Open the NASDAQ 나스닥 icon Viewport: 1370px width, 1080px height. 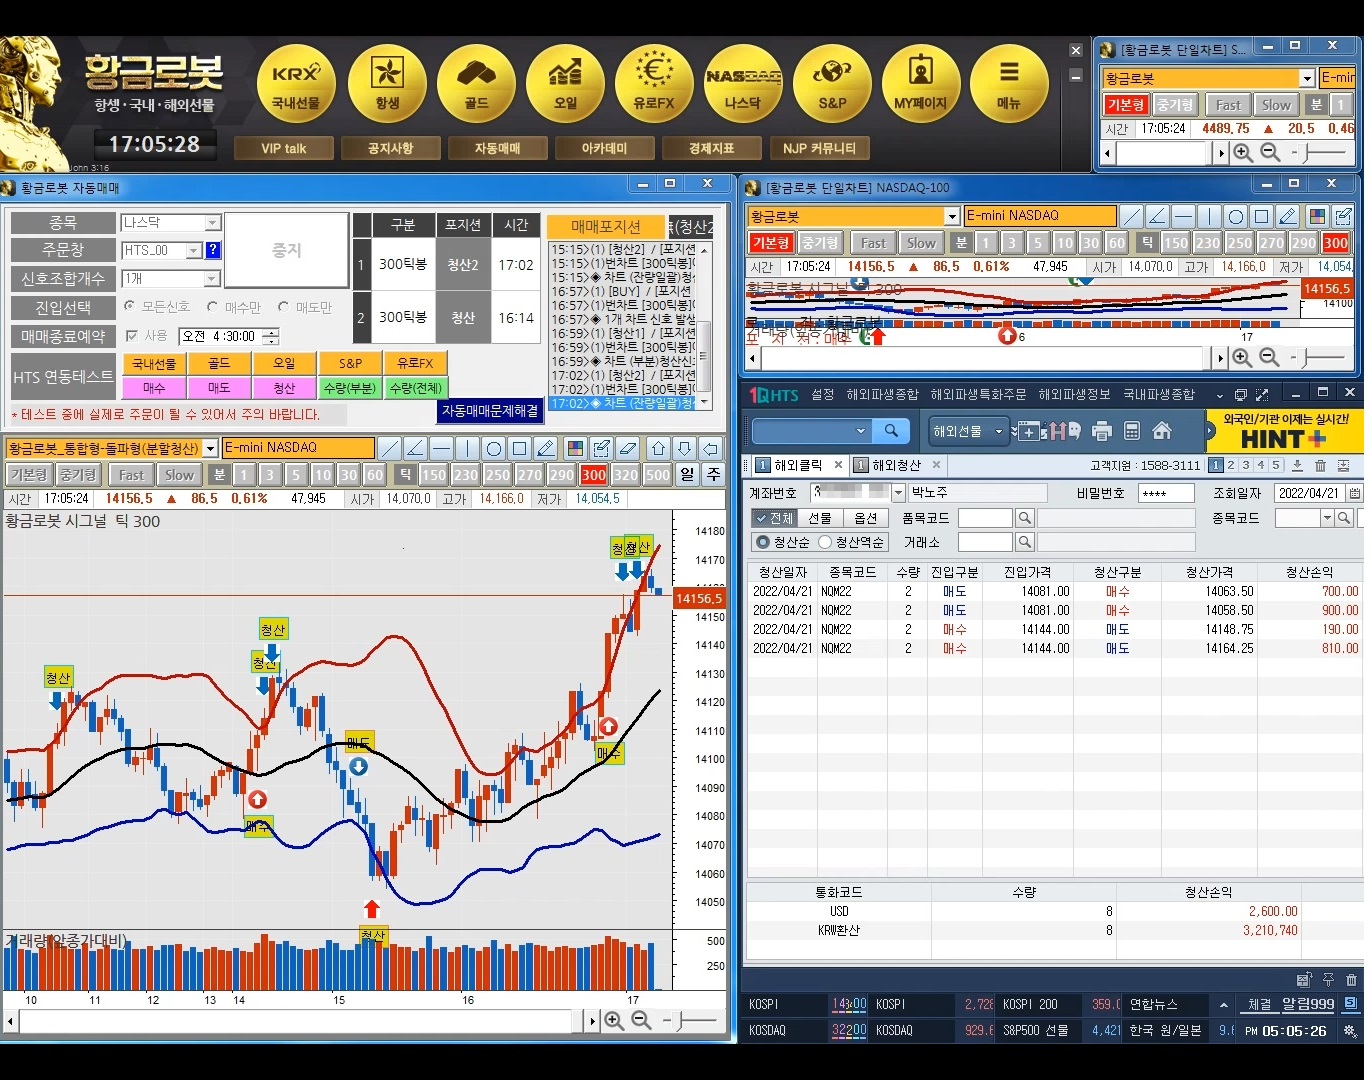[743, 84]
